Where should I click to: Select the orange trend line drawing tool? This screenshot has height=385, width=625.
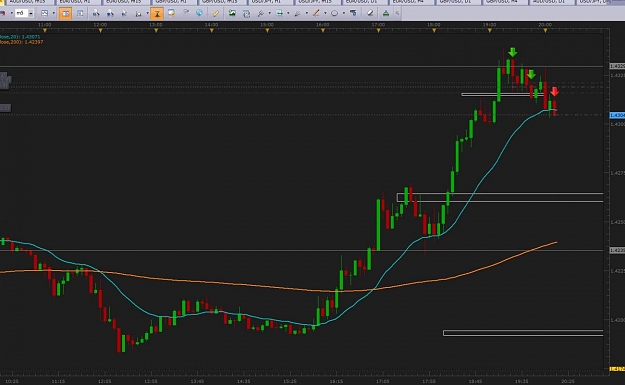(316, 13)
